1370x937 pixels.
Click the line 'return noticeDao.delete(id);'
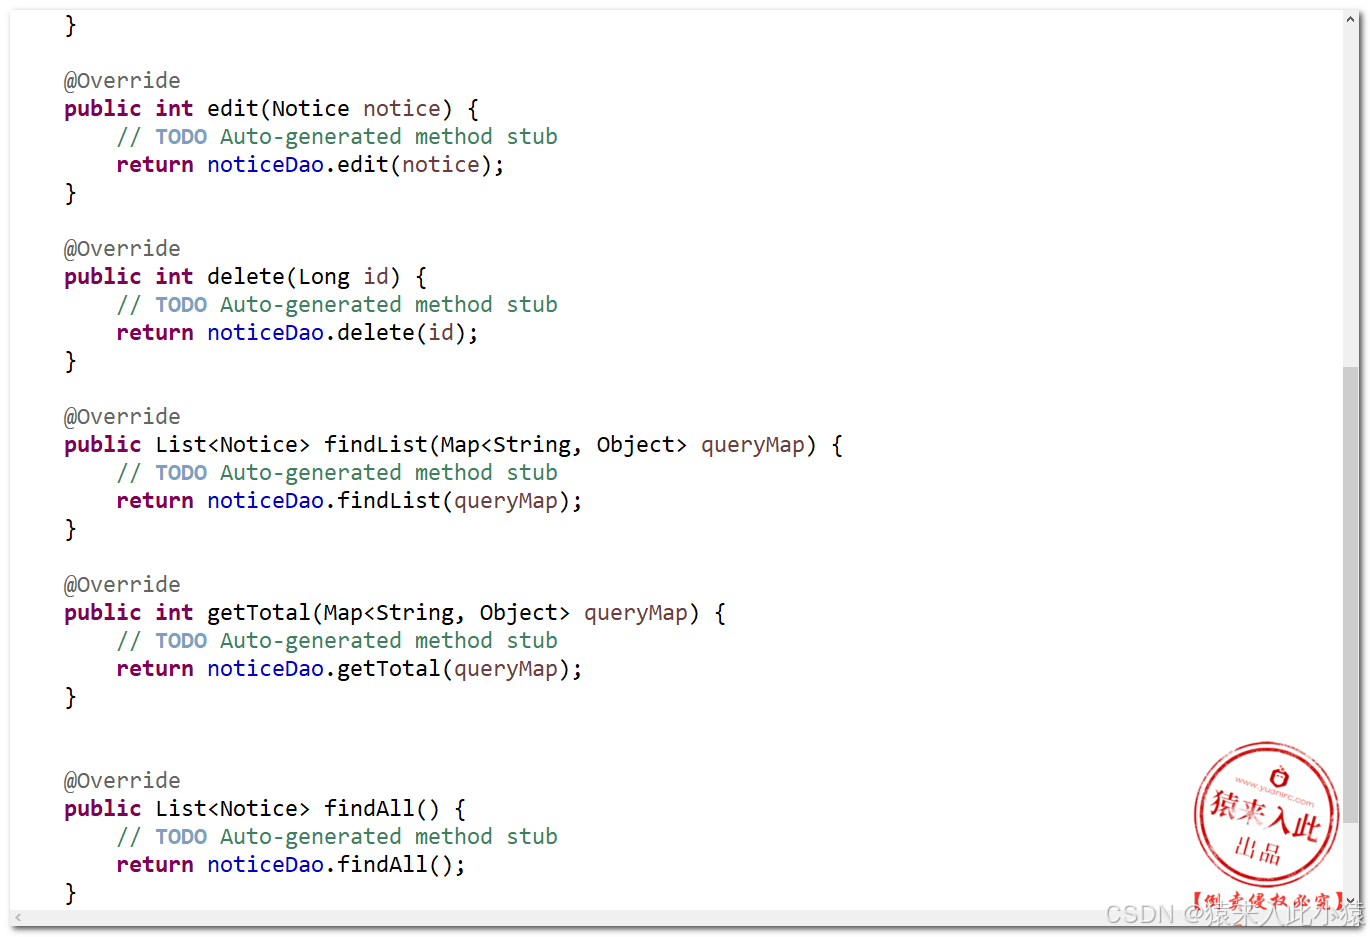tap(298, 332)
